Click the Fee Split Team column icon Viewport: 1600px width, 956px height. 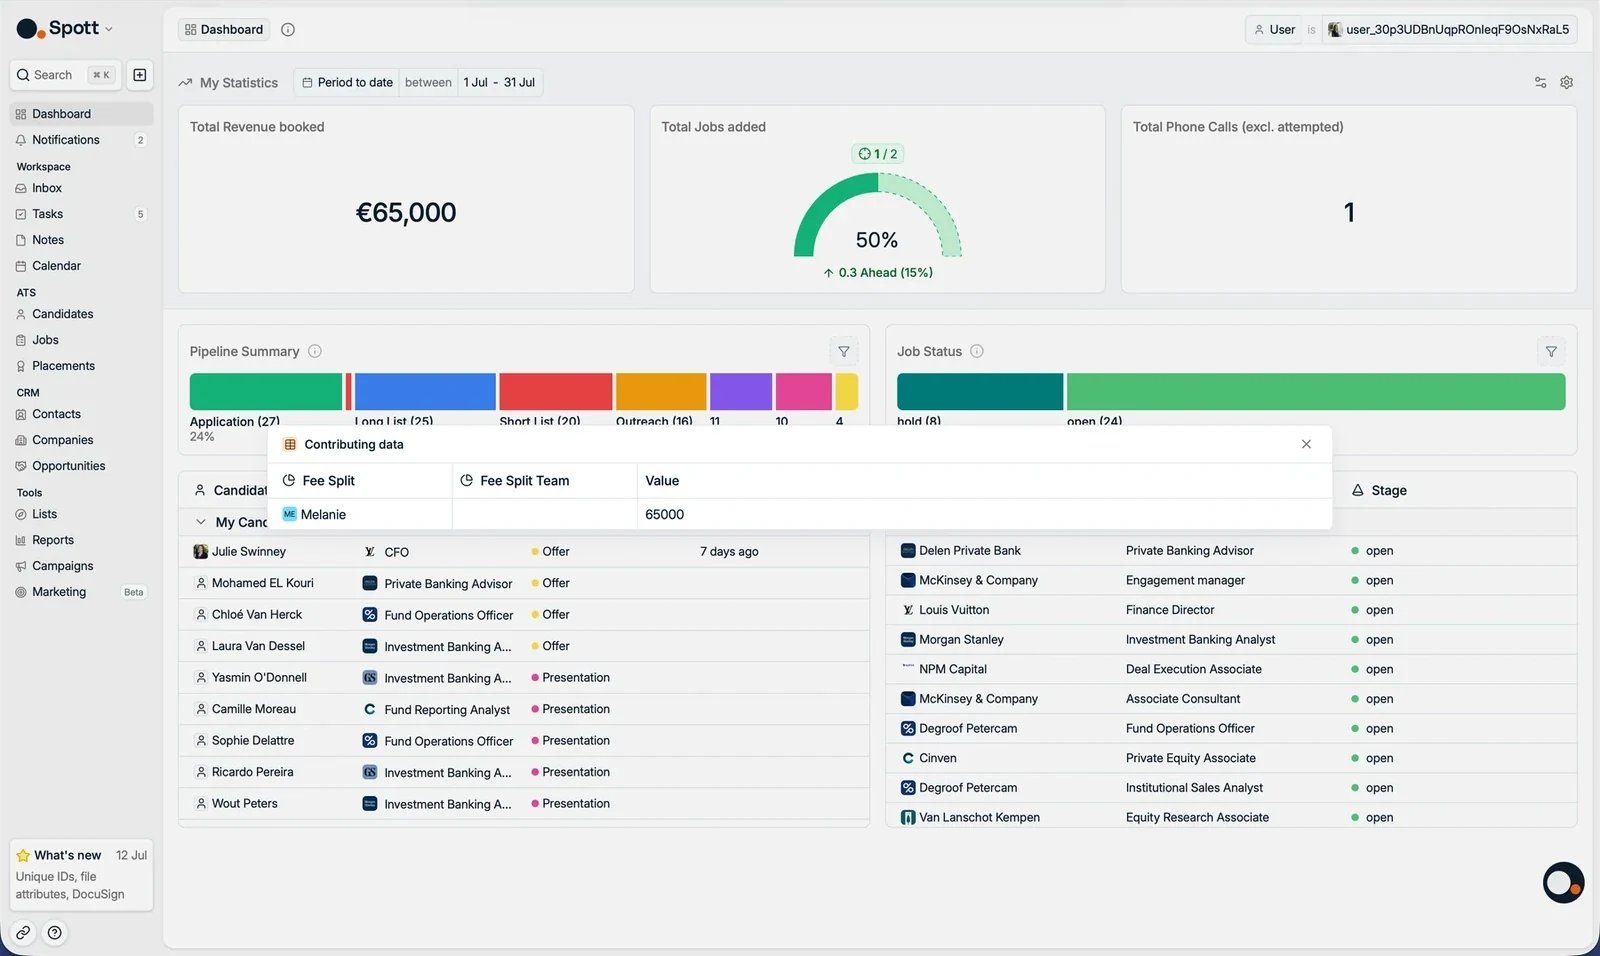[x=466, y=481]
